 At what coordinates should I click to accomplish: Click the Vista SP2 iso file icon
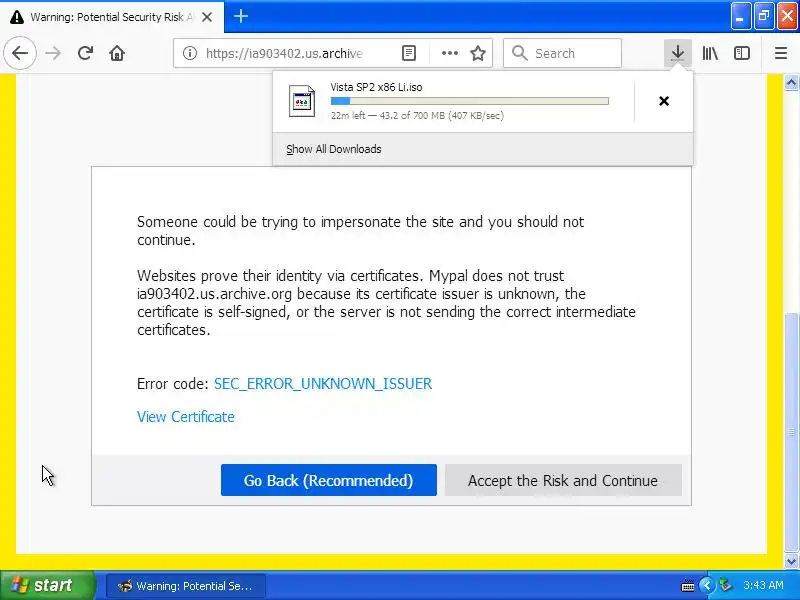pyautogui.click(x=302, y=101)
